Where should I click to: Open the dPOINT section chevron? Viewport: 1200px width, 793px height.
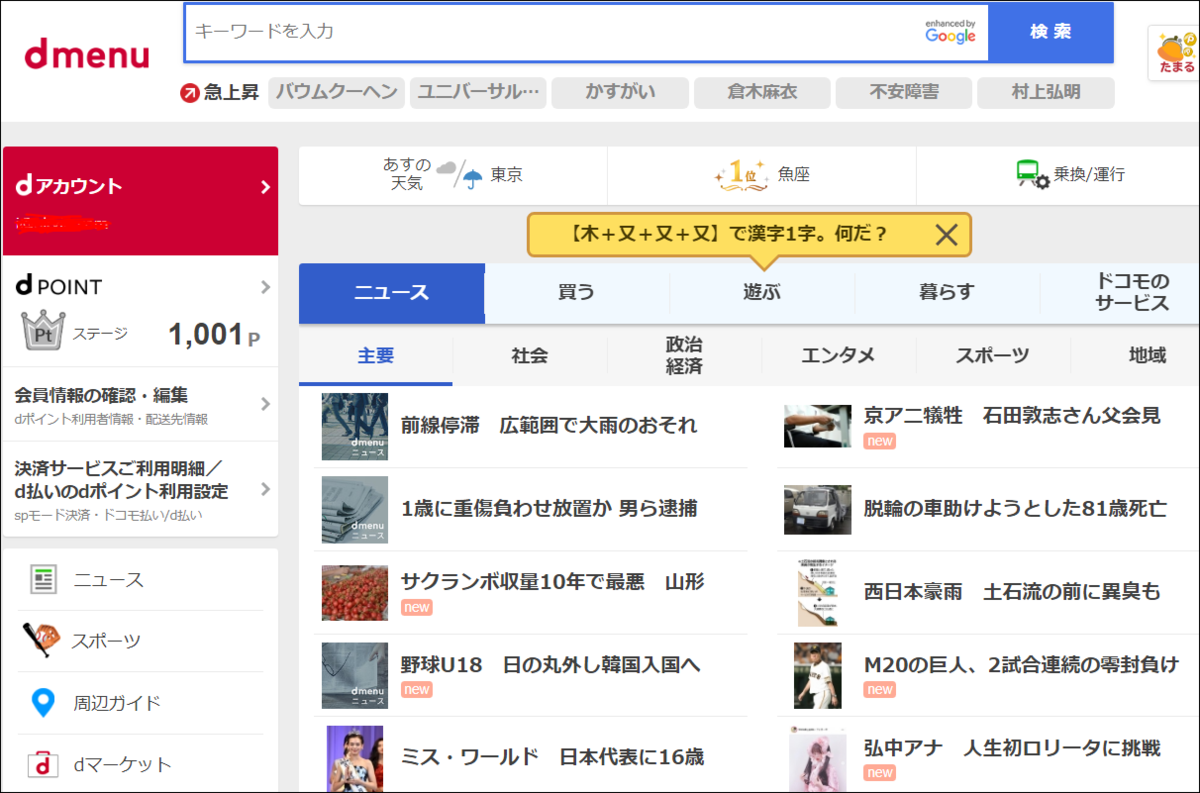point(265,287)
